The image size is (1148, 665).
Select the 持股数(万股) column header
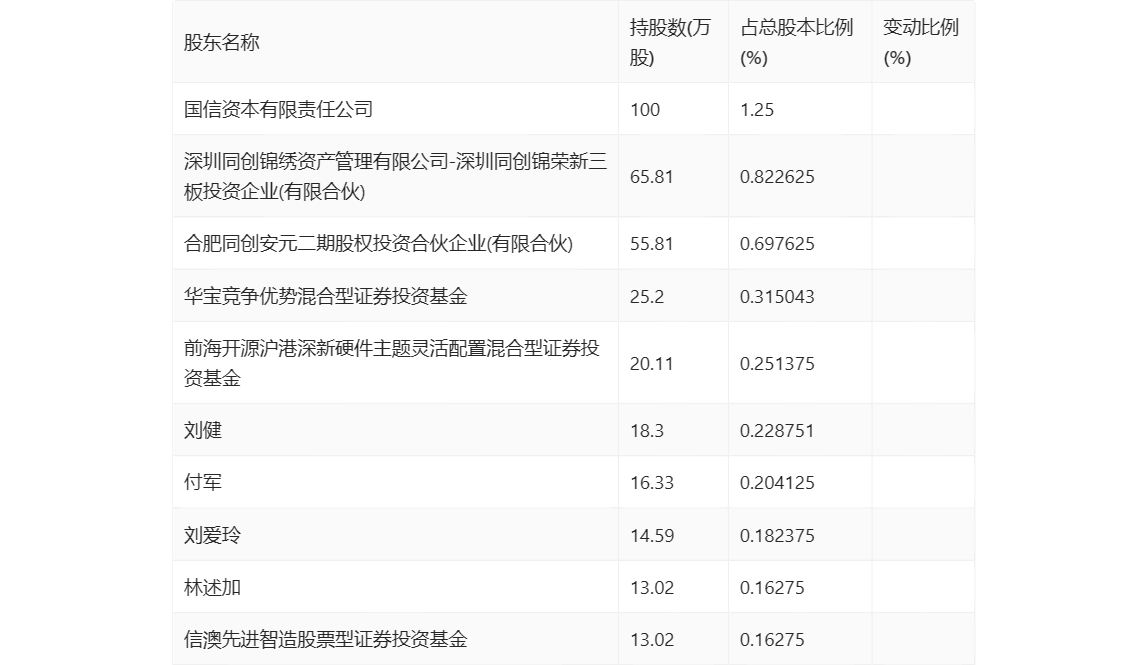point(670,42)
